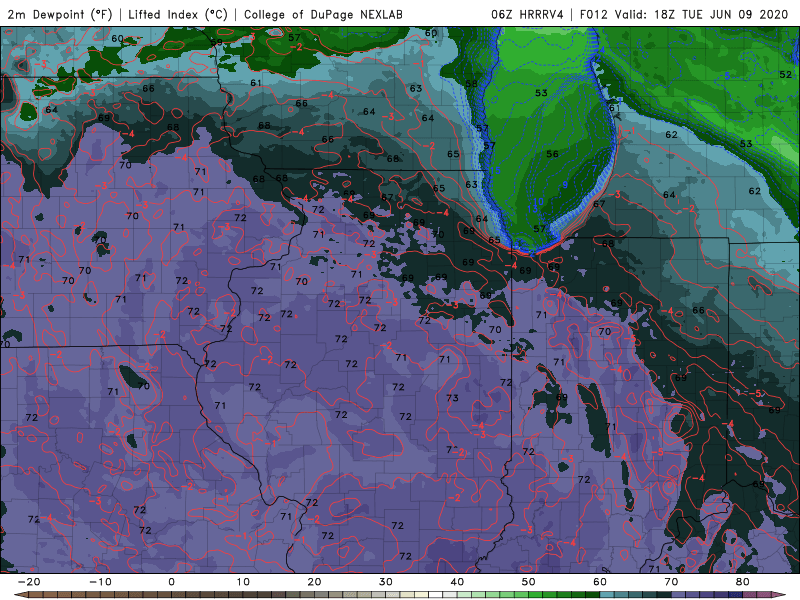The width and height of the screenshot is (800, 600).
Task: Click the 20 label on the color scale
Action: click(x=314, y=582)
